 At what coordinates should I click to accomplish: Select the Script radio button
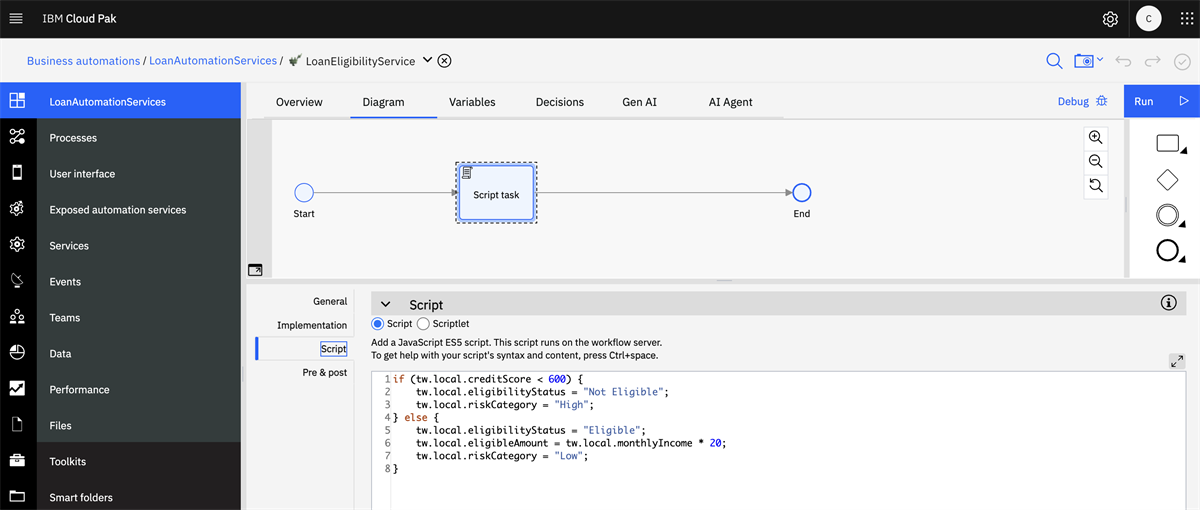pyautogui.click(x=377, y=324)
